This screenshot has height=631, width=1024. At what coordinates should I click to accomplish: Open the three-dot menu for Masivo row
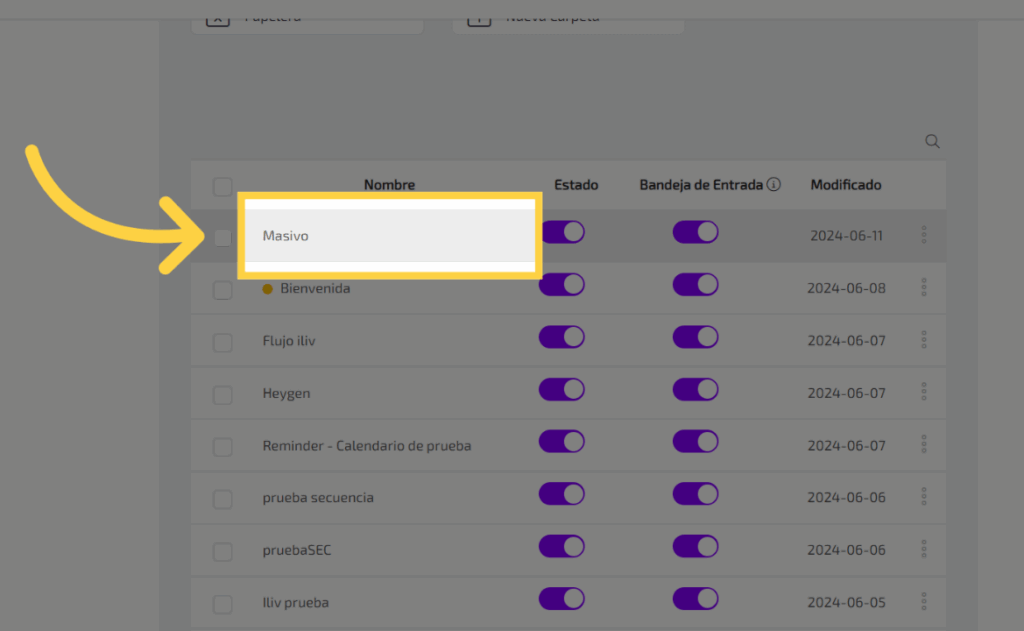click(923, 235)
